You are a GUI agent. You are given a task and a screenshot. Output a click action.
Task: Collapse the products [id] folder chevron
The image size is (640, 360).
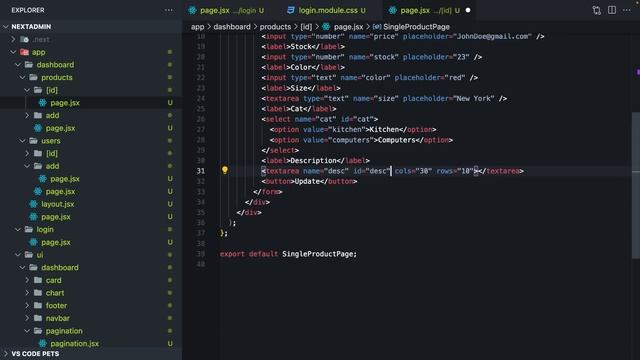coord(27,90)
